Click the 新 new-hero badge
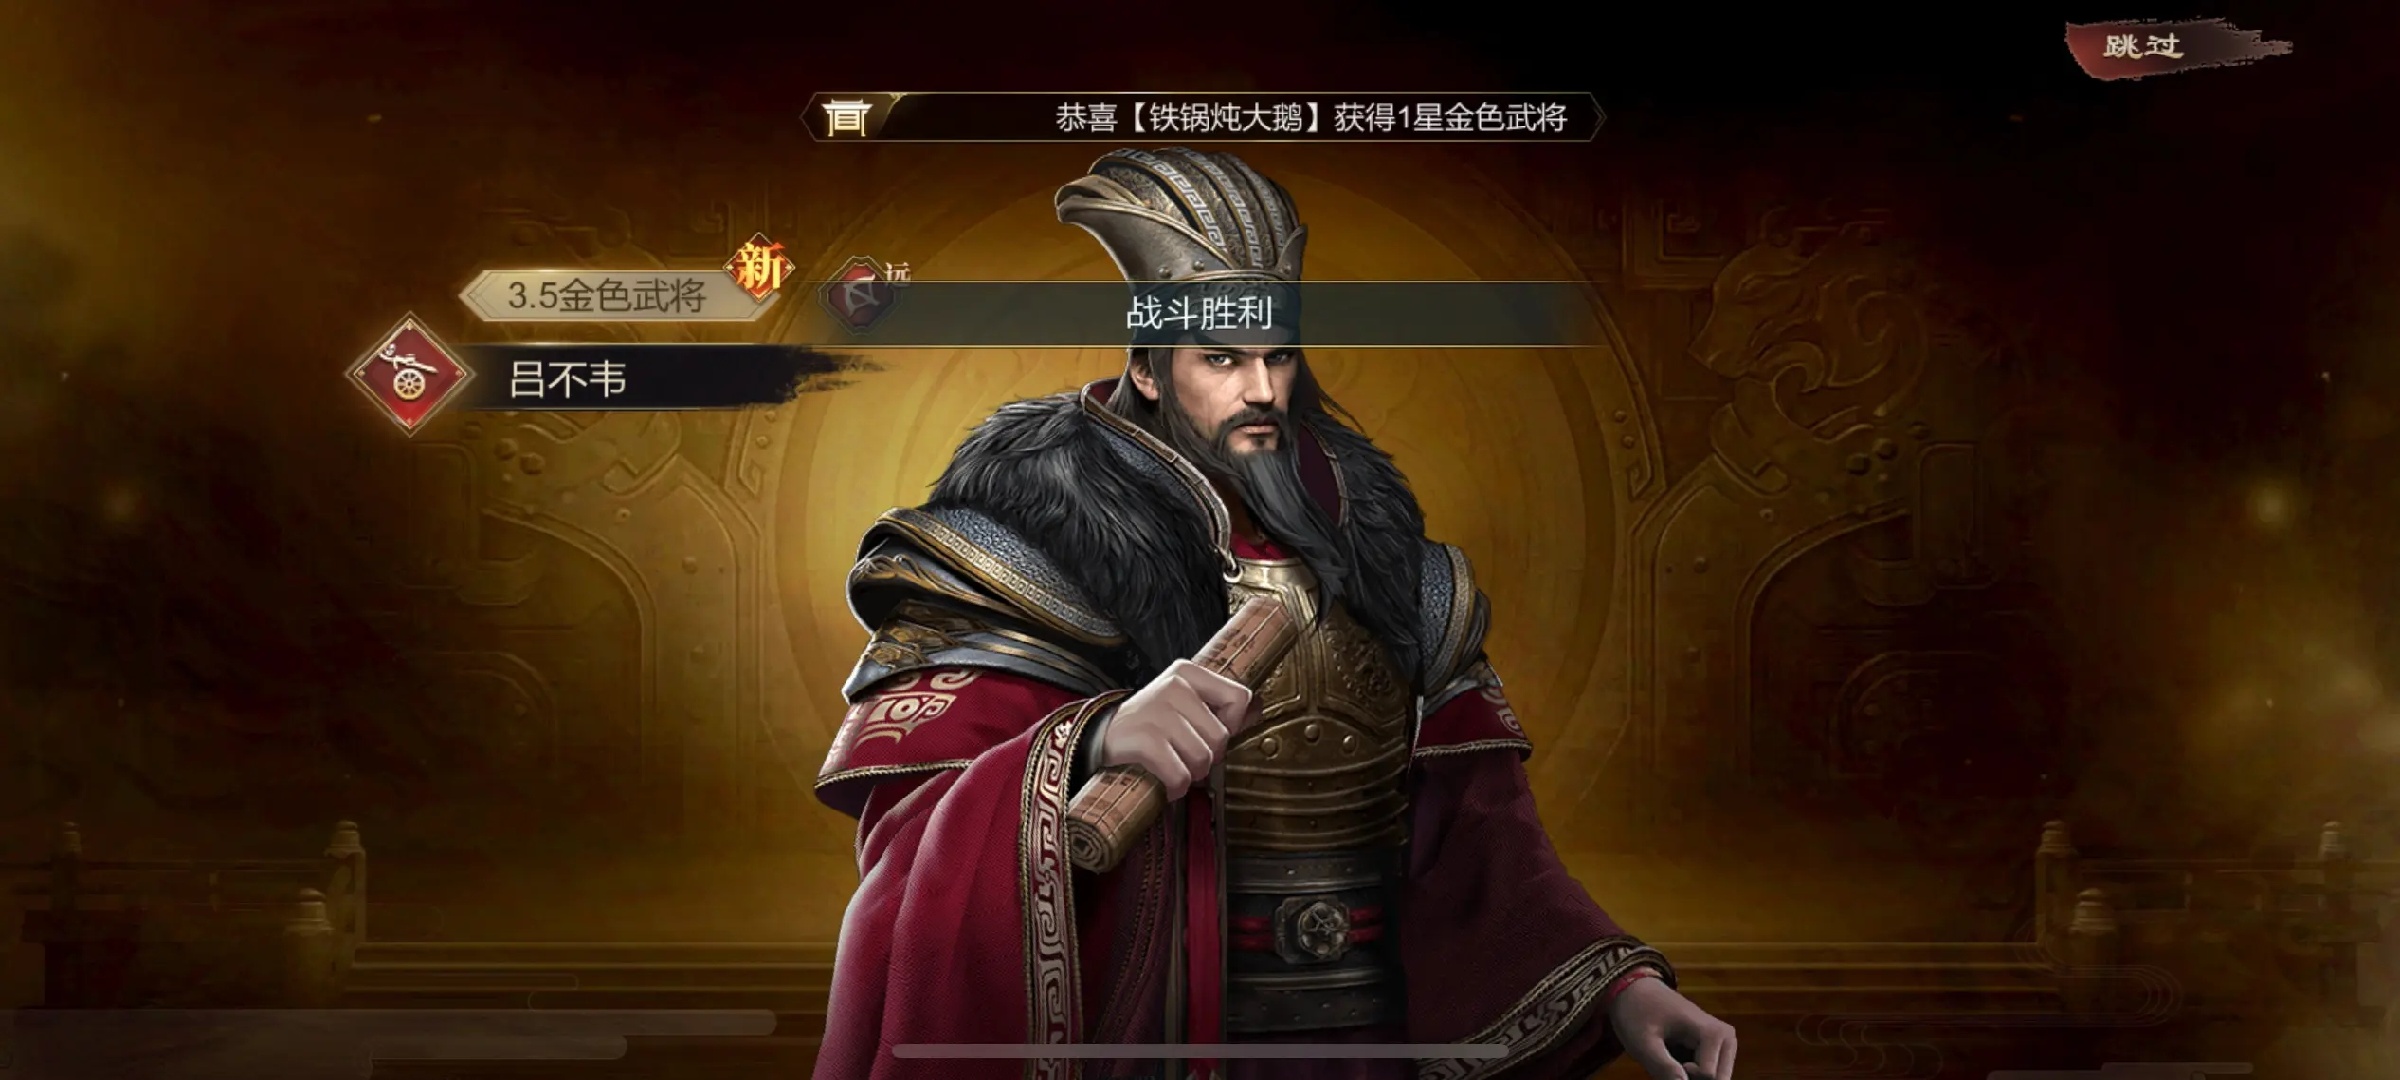 (x=760, y=269)
